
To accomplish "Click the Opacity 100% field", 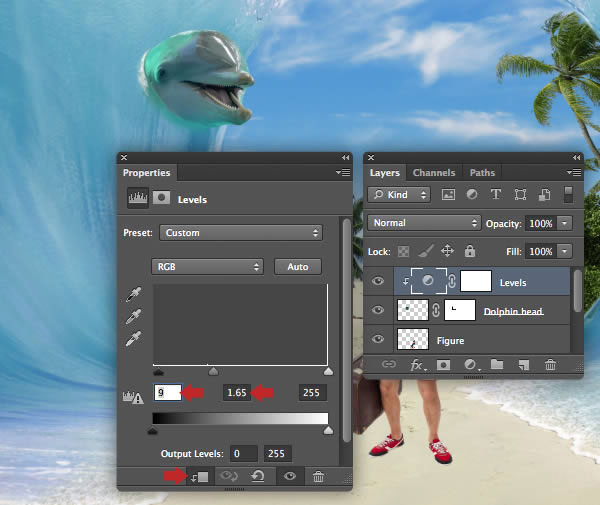I will click(x=541, y=223).
